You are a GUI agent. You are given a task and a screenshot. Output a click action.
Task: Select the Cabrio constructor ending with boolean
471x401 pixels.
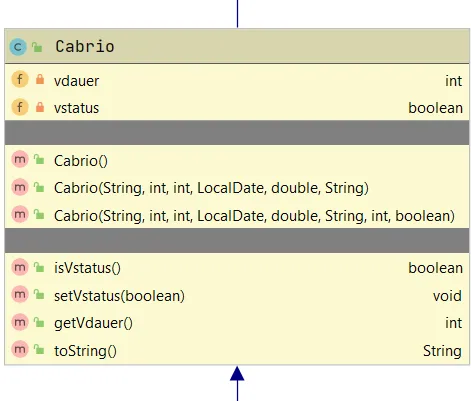click(x=254, y=216)
